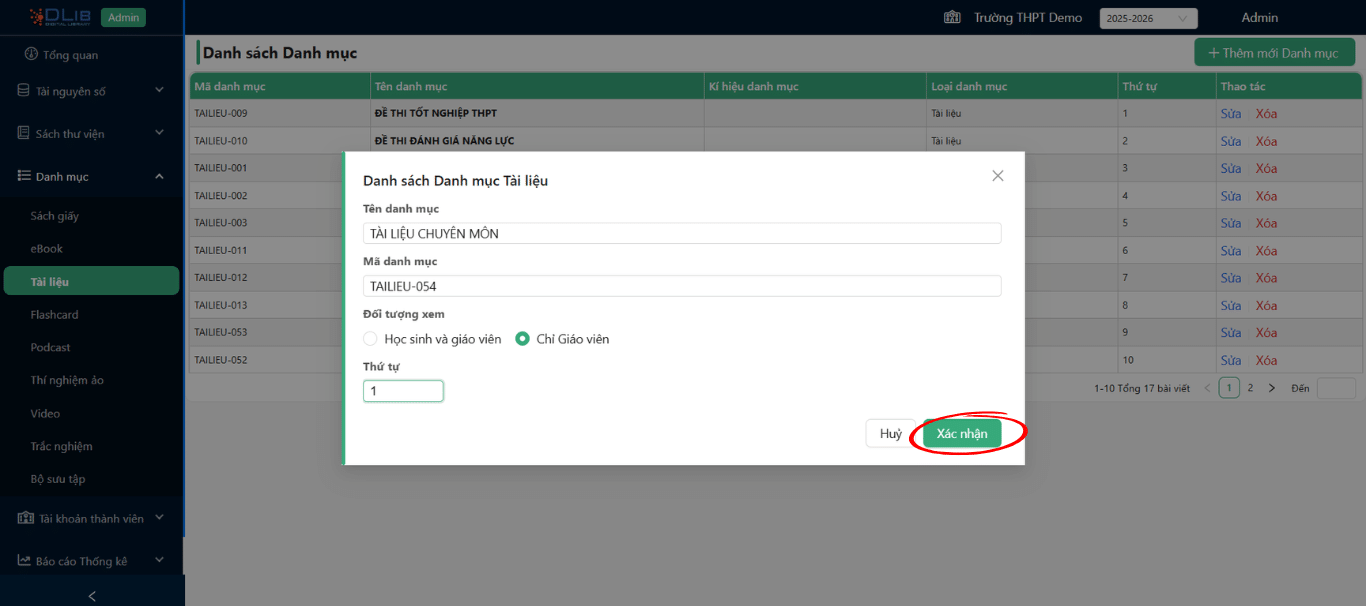Screen dimensions: 1366x606
Task: Go to the eBook category item
Action: [x=46, y=249]
